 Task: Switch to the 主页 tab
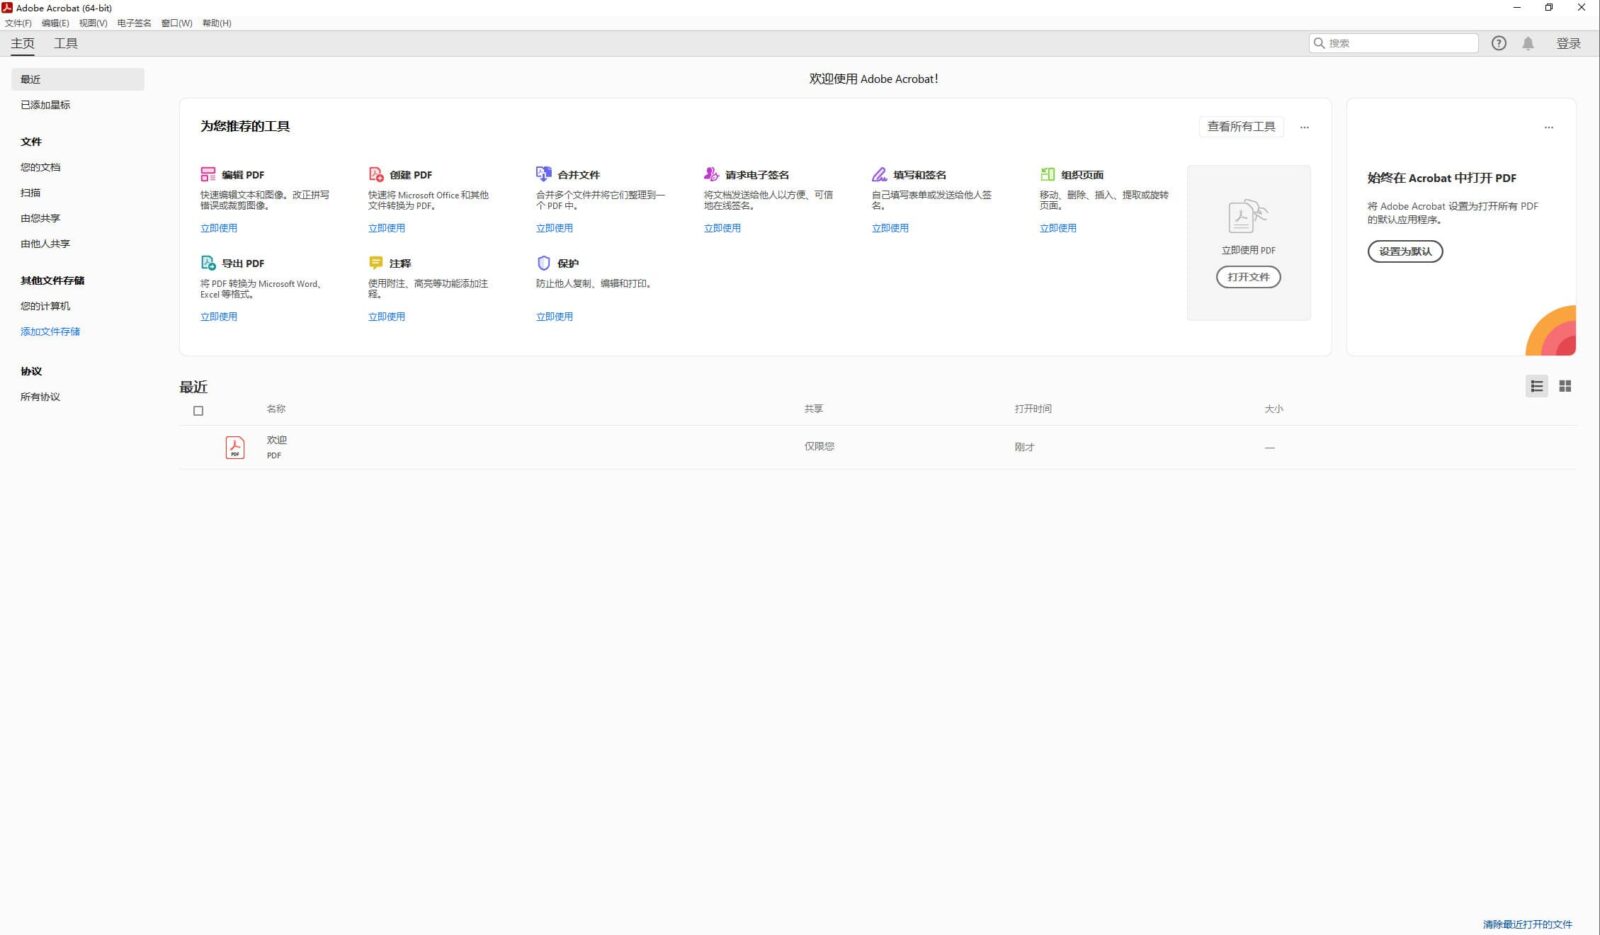pyautogui.click(x=23, y=43)
